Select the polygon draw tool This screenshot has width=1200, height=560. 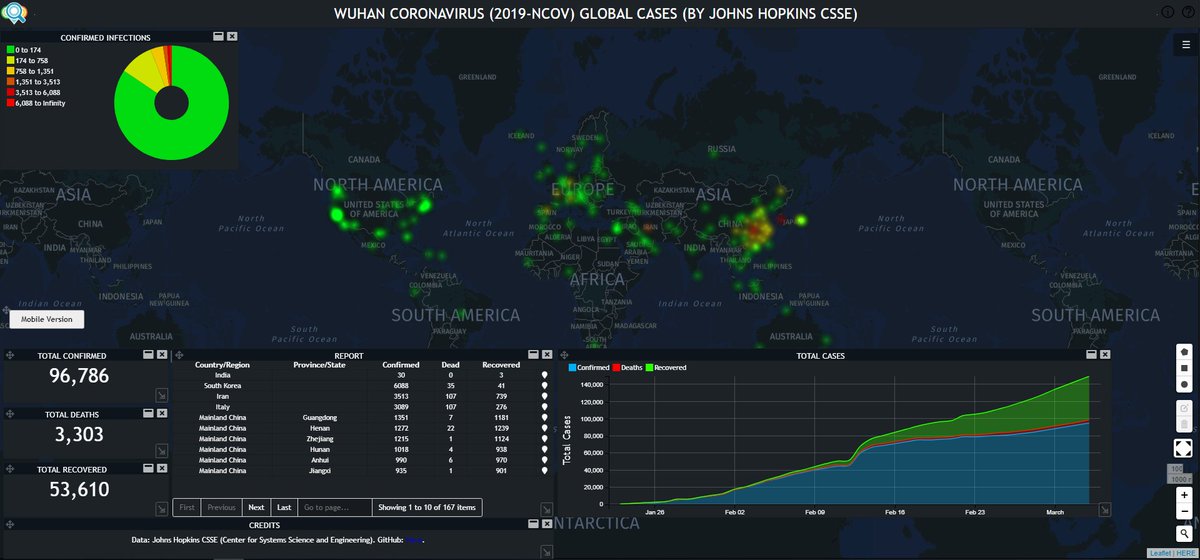(x=1185, y=352)
